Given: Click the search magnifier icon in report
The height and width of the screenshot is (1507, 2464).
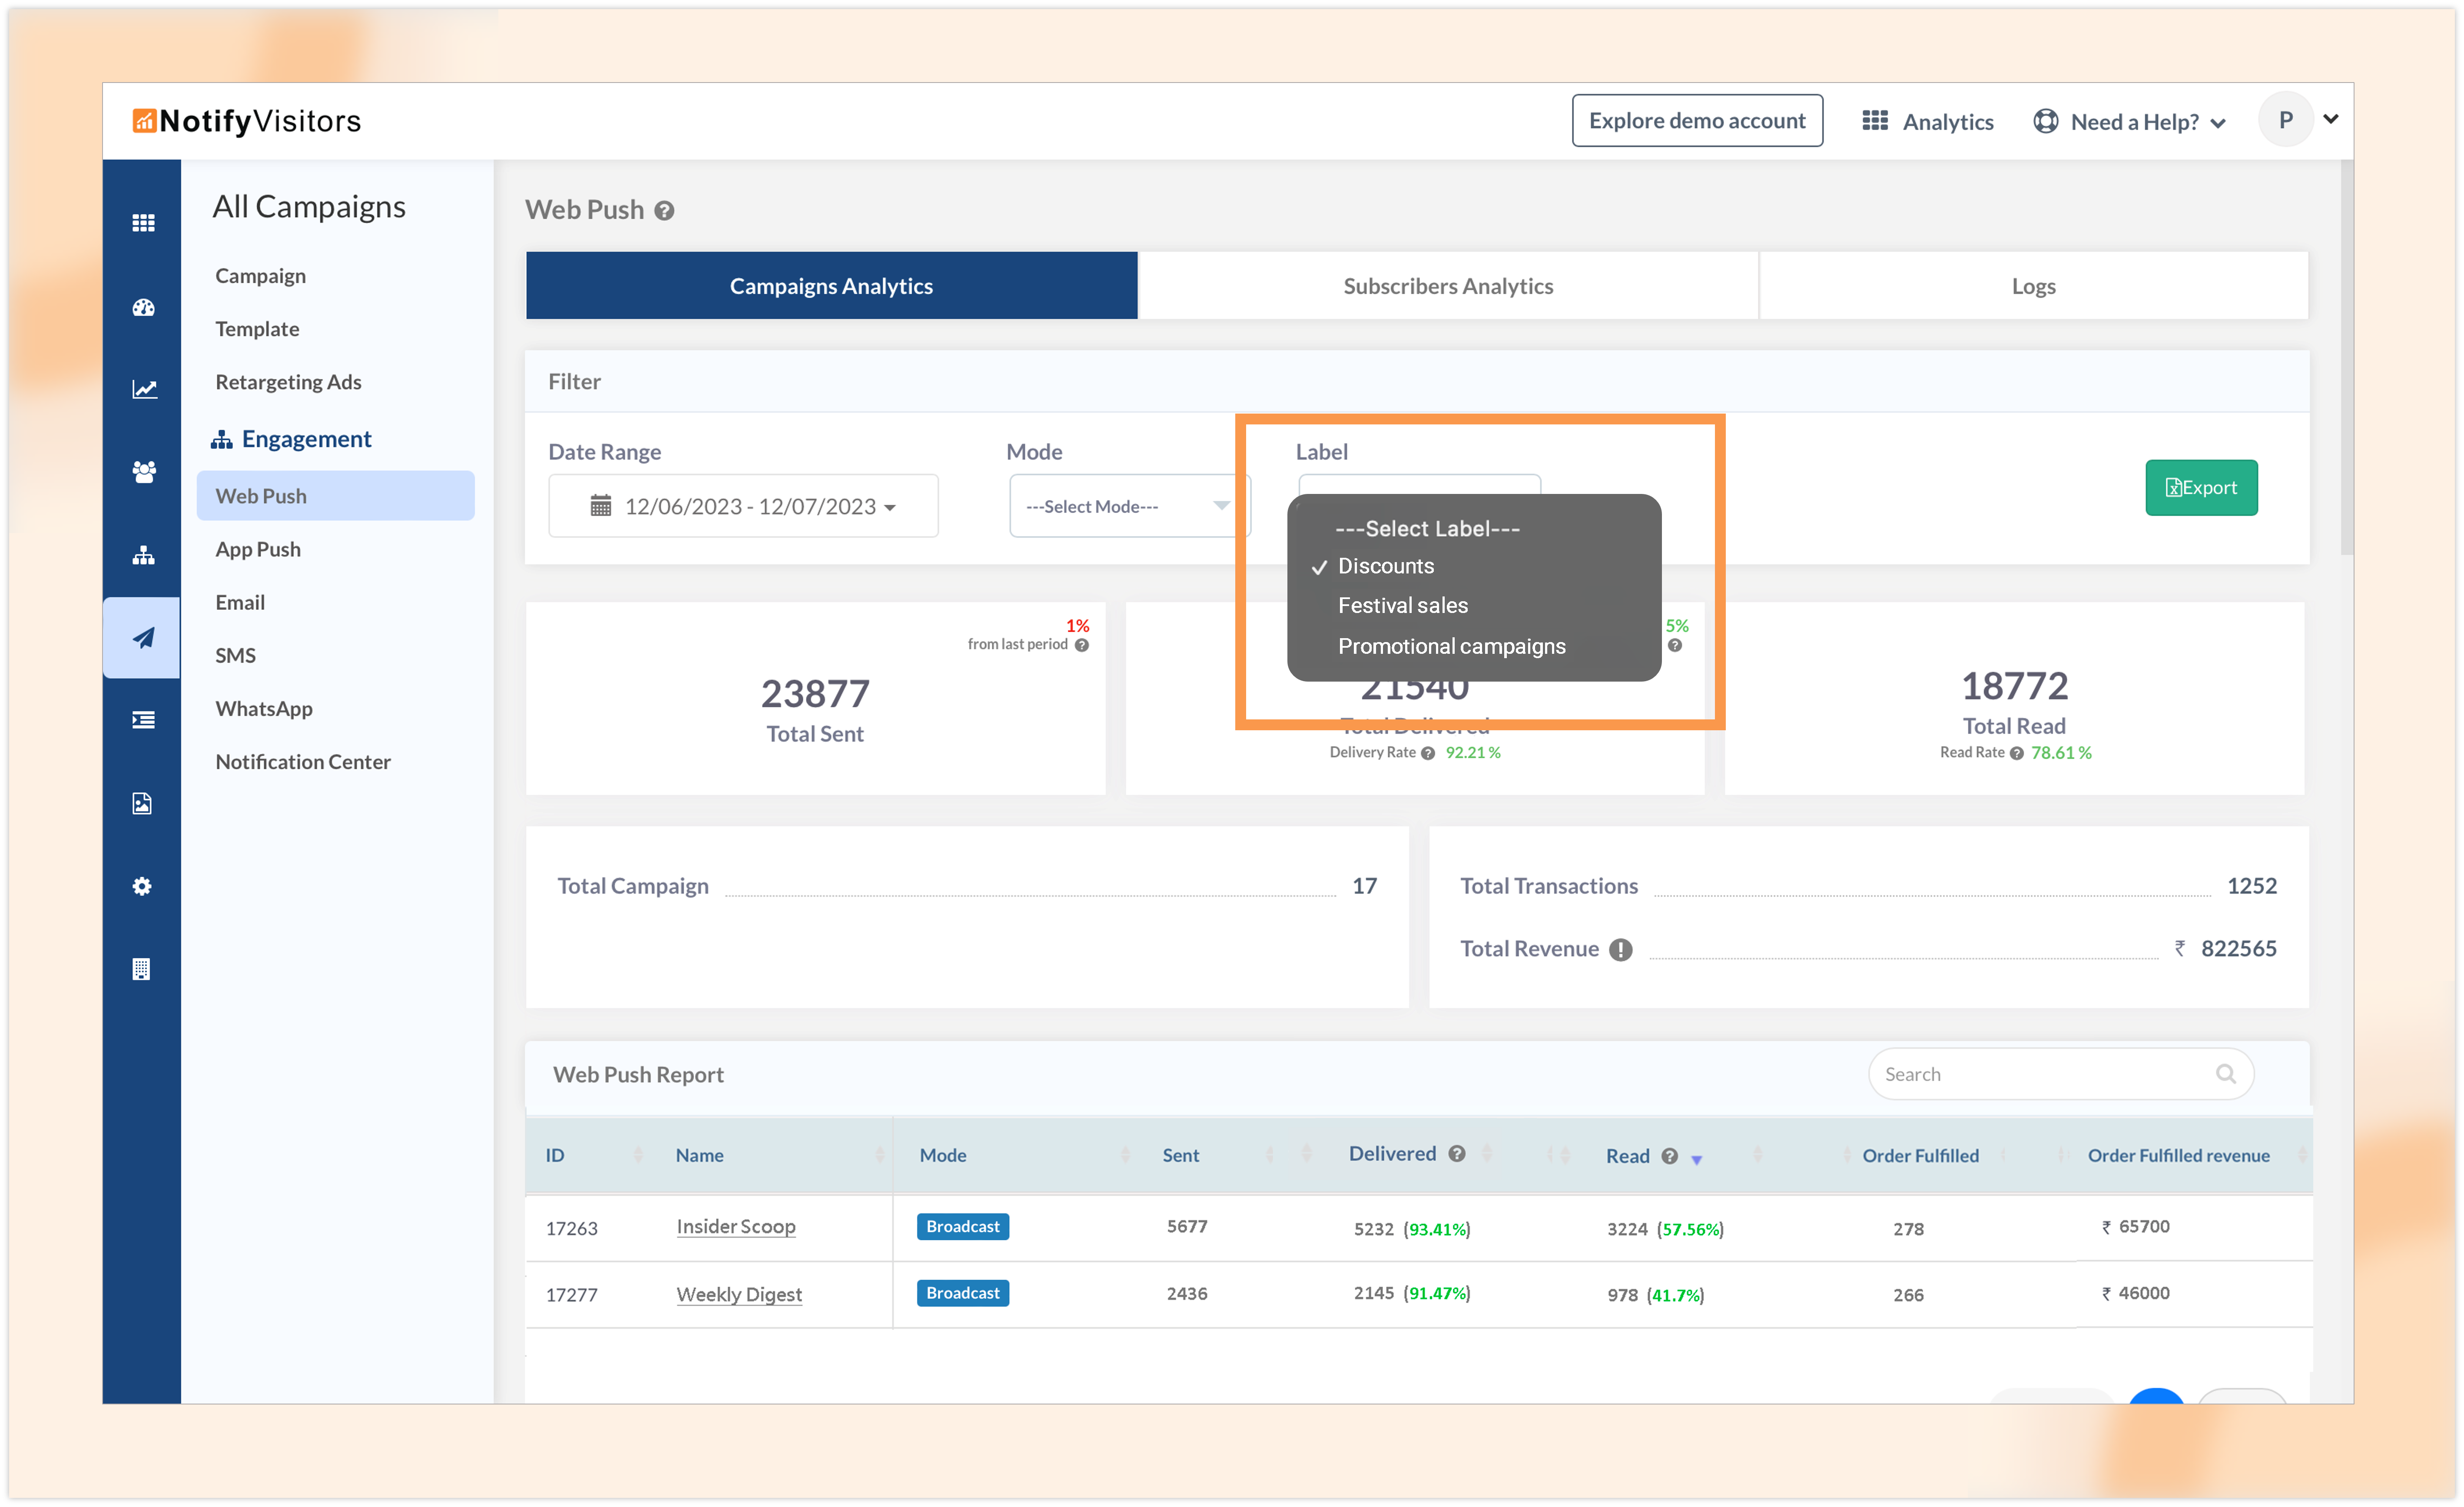Looking at the screenshot, I should [2225, 1074].
